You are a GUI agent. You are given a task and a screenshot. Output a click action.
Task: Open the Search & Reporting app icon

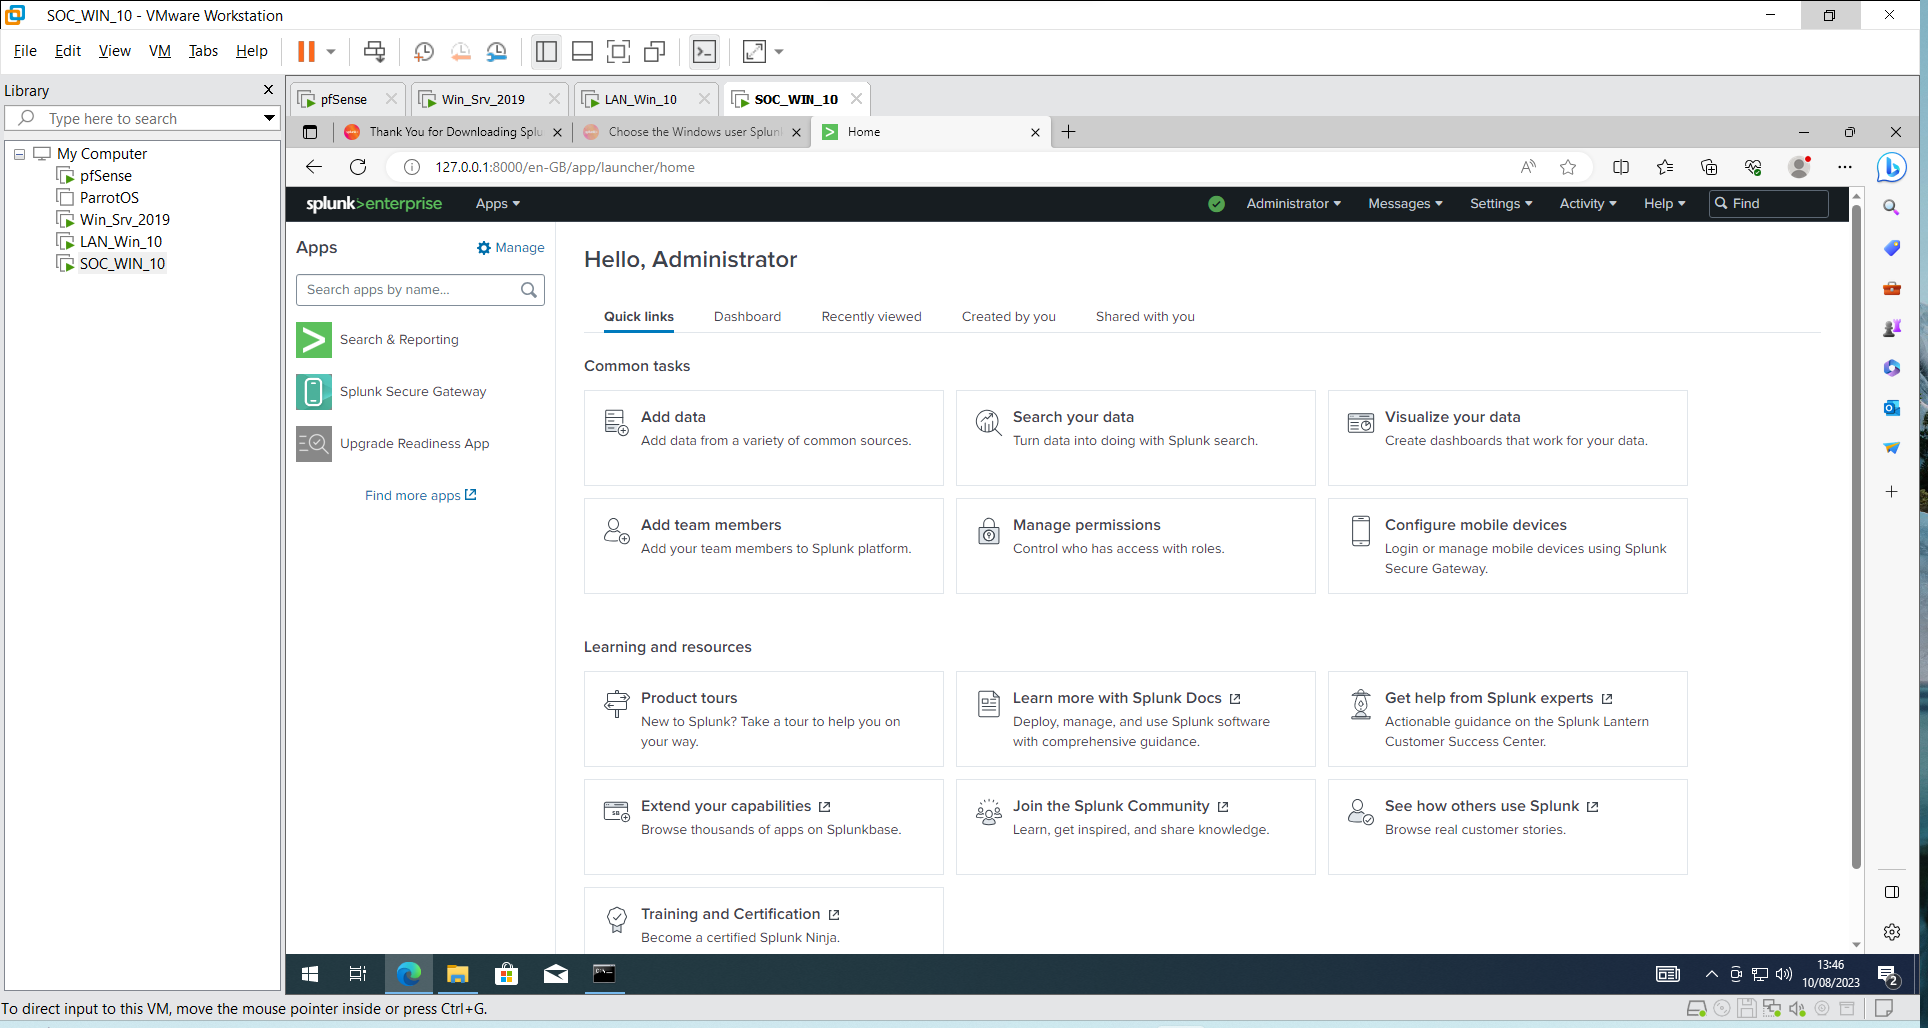click(x=313, y=340)
